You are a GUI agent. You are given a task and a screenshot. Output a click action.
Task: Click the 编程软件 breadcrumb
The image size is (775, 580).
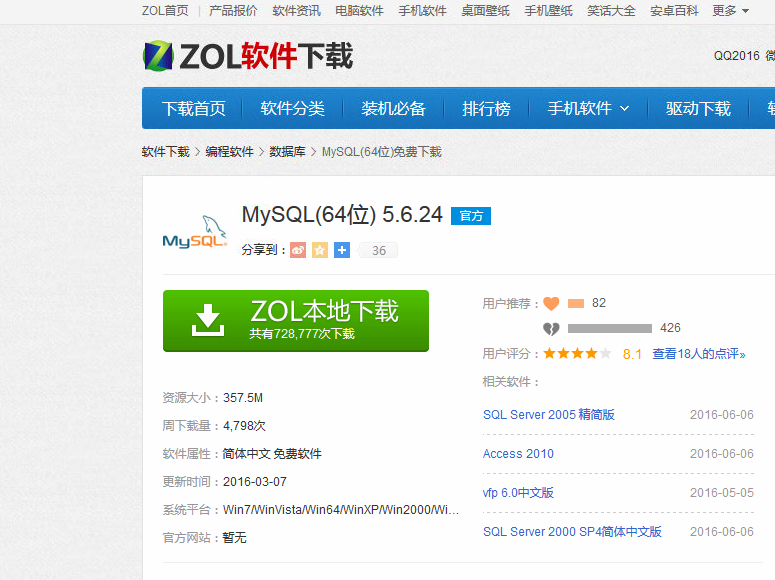[229, 152]
